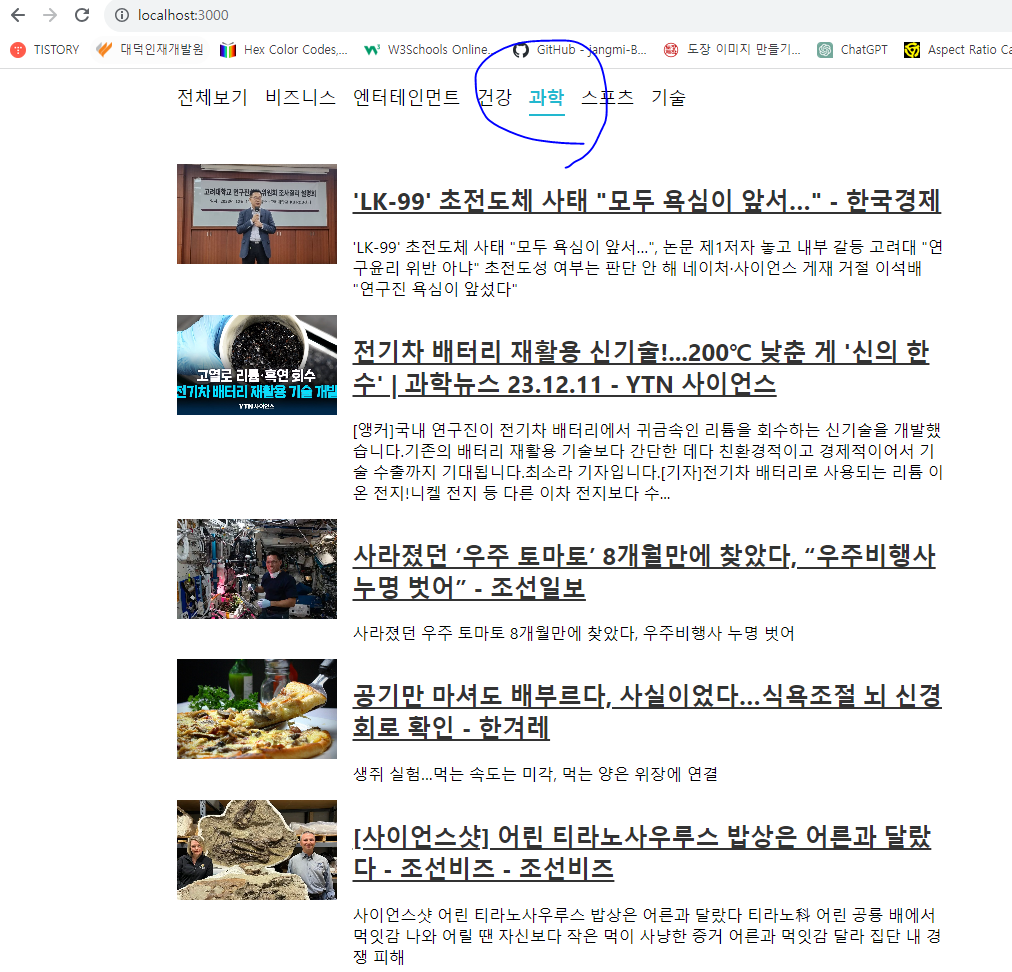Image resolution: width=1012 pixels, height=972 pixels.
Task: Click the battery article description starting [앵커]
Action: (x=647, y=461)
